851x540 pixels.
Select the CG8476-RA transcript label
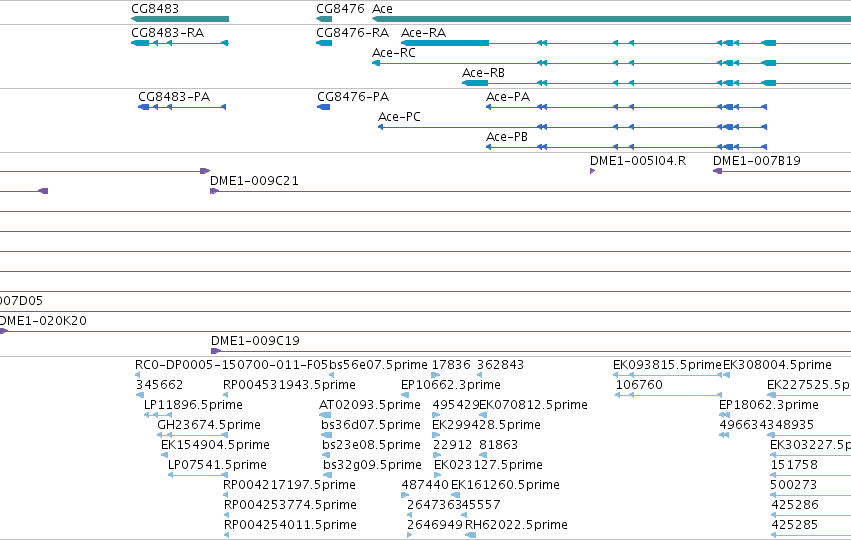coord(353,33)
